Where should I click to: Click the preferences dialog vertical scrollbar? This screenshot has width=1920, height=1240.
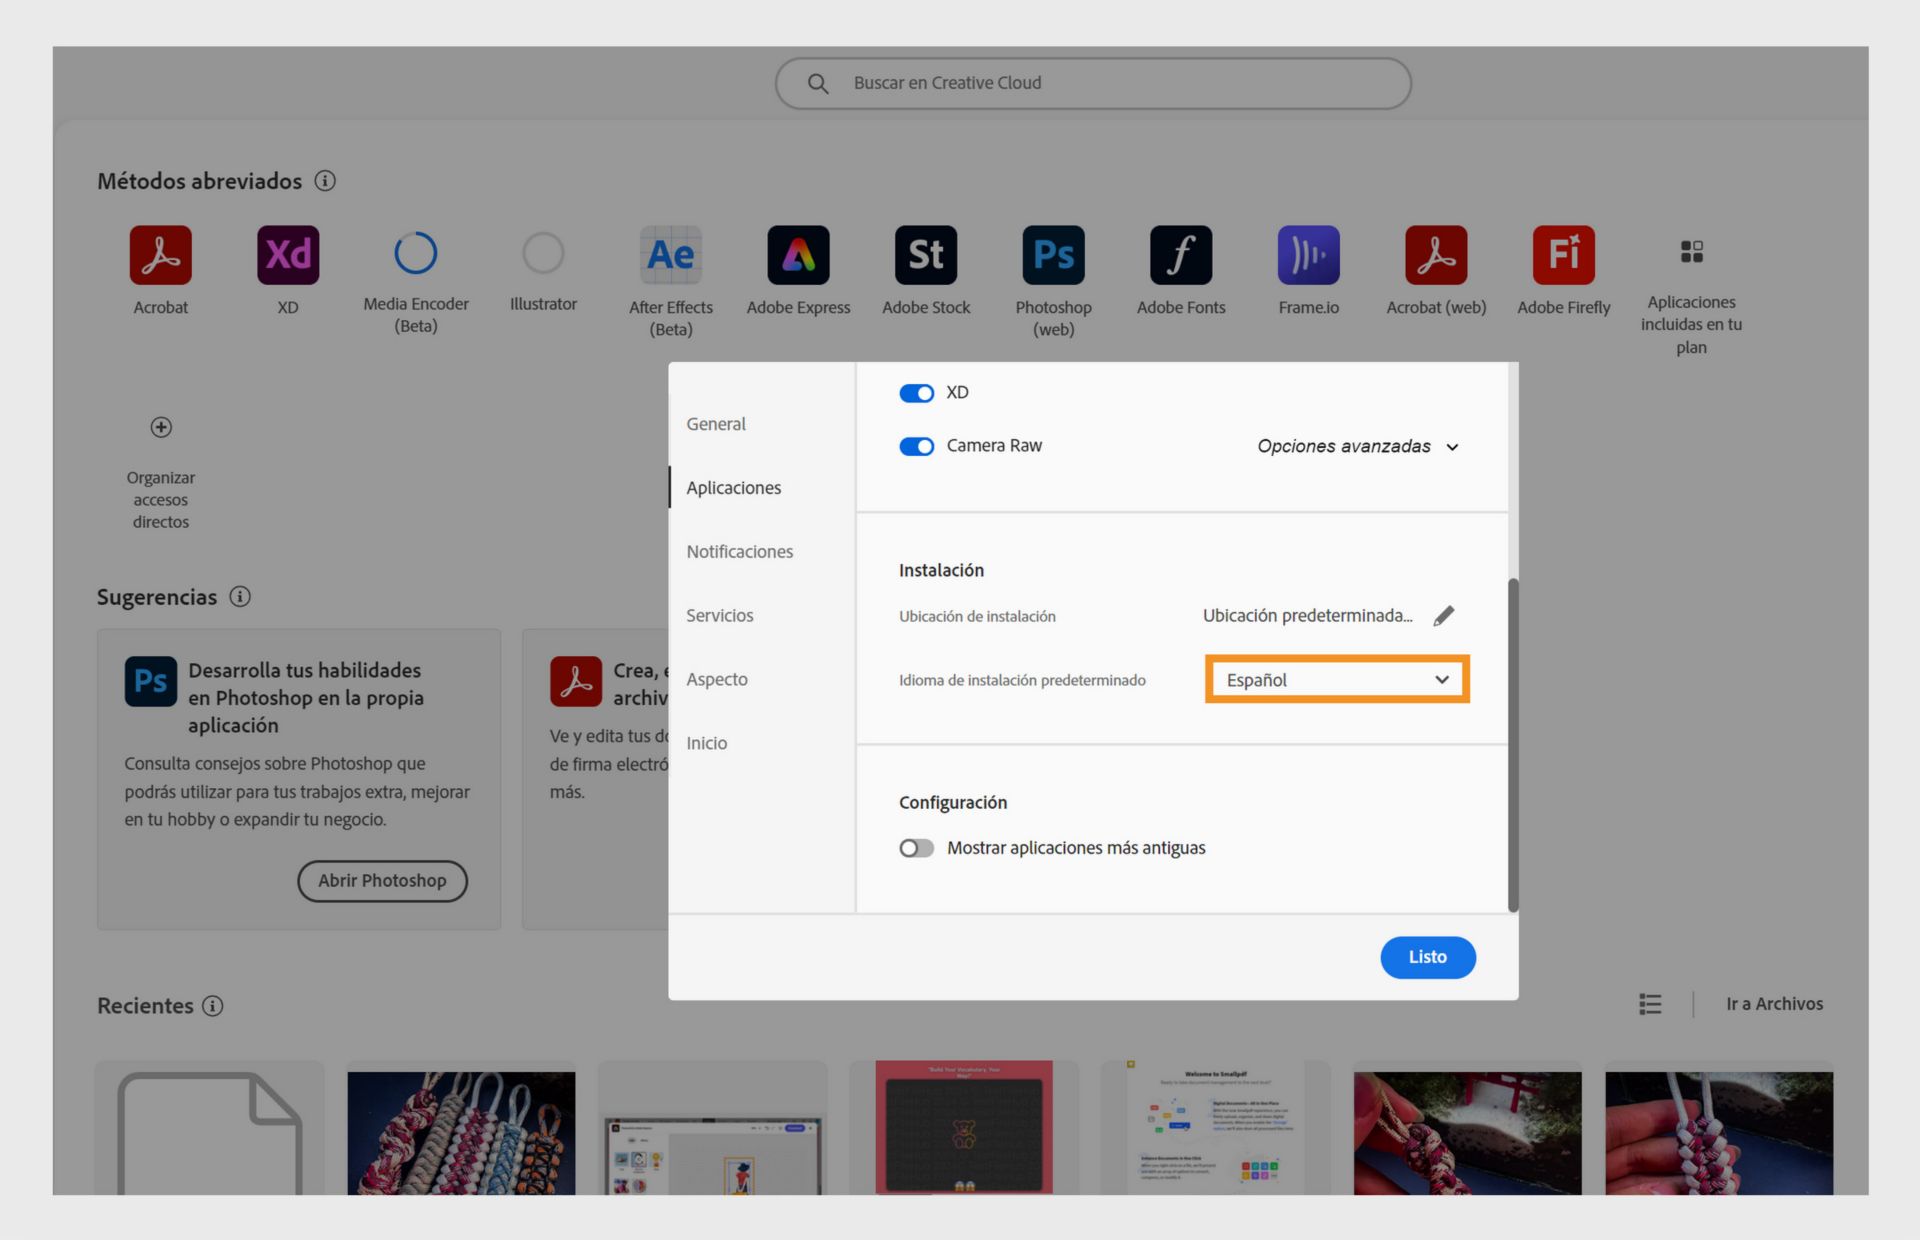tap(1512, 745)
